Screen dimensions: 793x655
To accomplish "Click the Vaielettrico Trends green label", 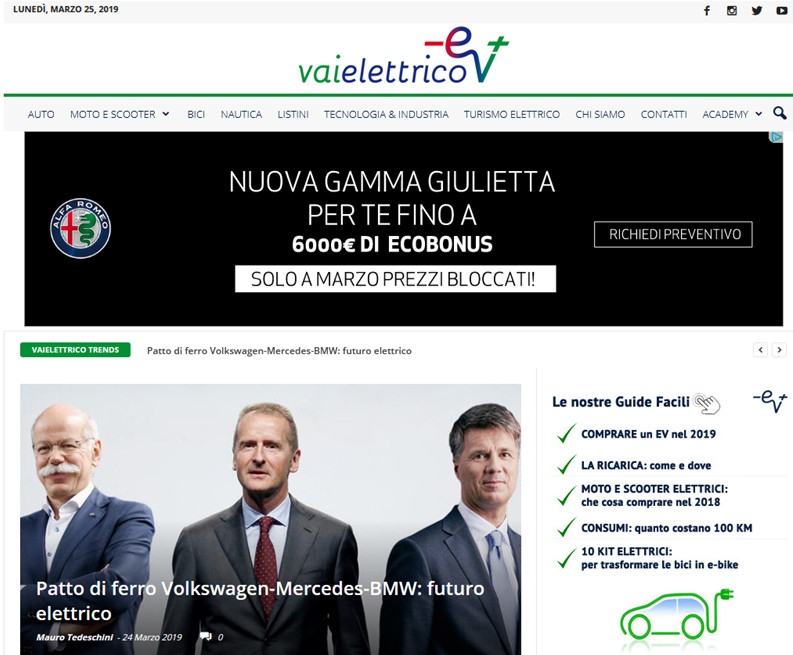I will click(75, 350).
